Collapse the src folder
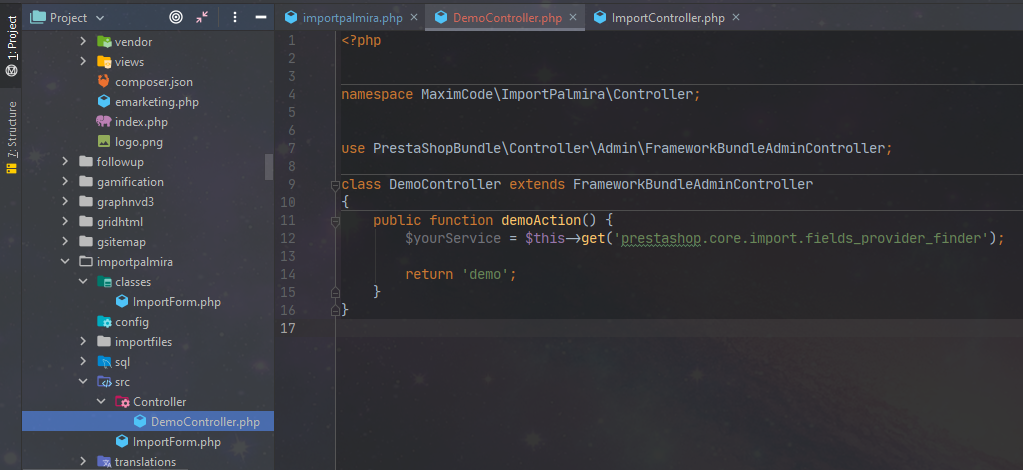 [83, 382]
